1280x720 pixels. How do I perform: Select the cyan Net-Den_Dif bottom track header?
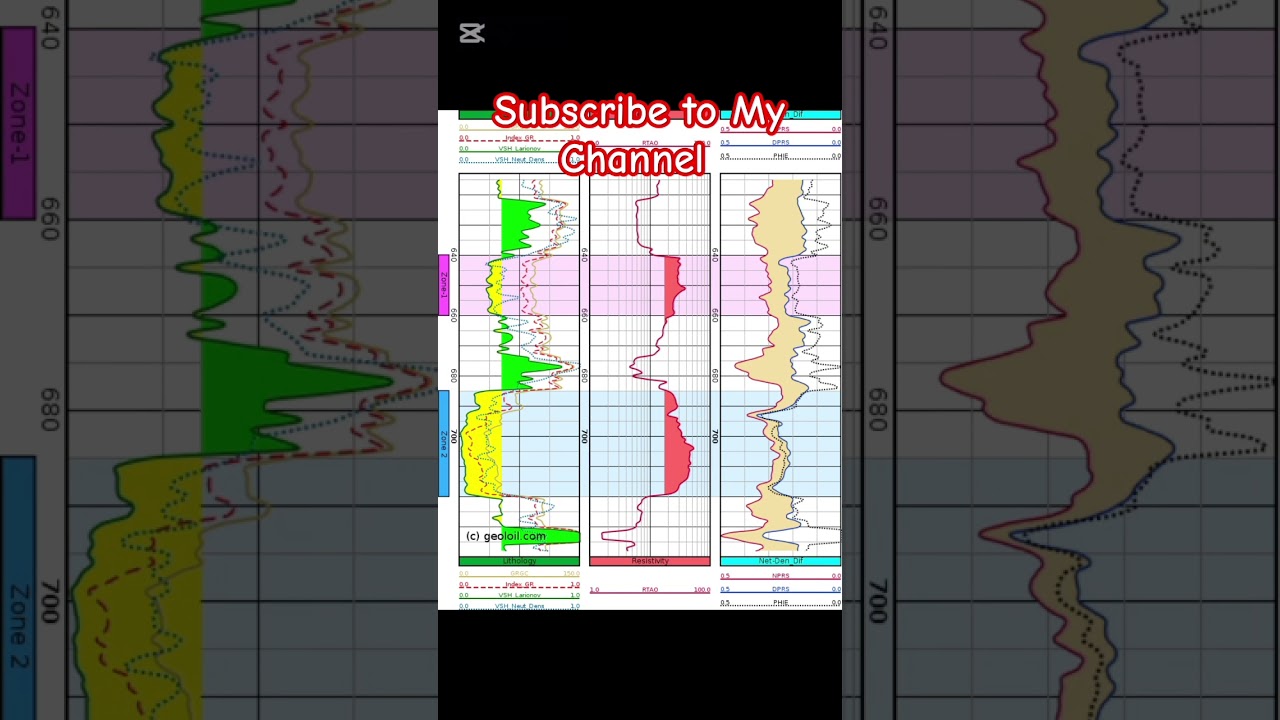tap(780, 561)
